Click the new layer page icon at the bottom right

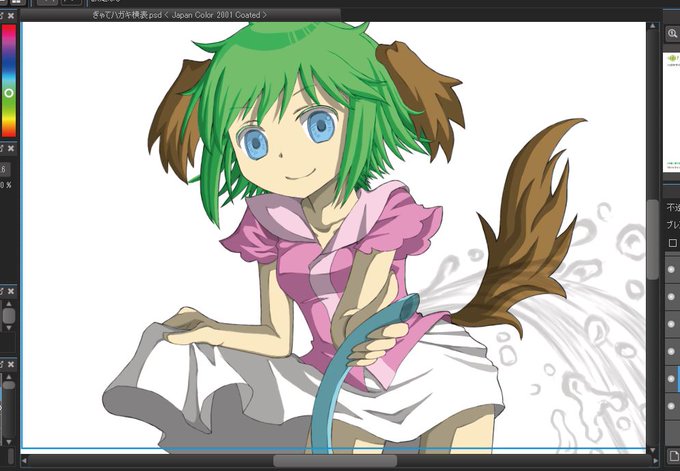(673, 456)
